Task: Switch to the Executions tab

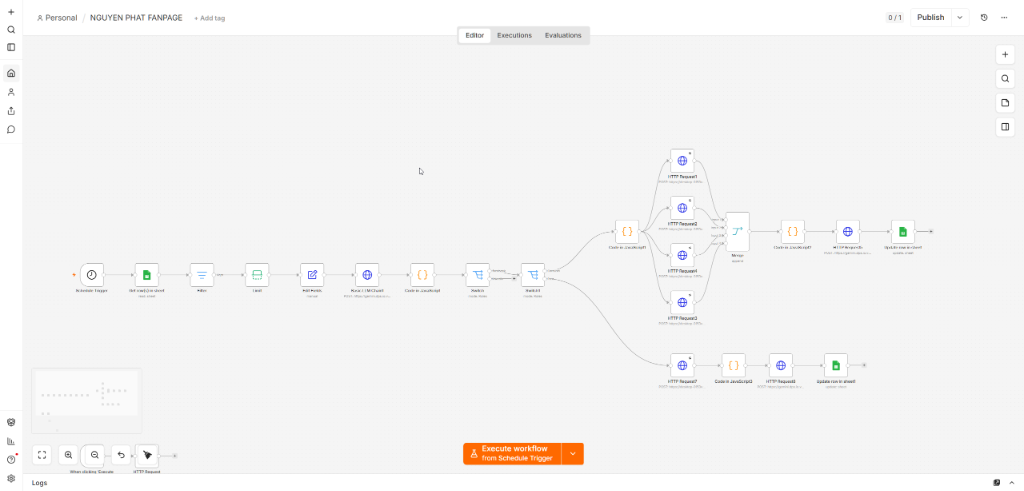Action: 515,35
